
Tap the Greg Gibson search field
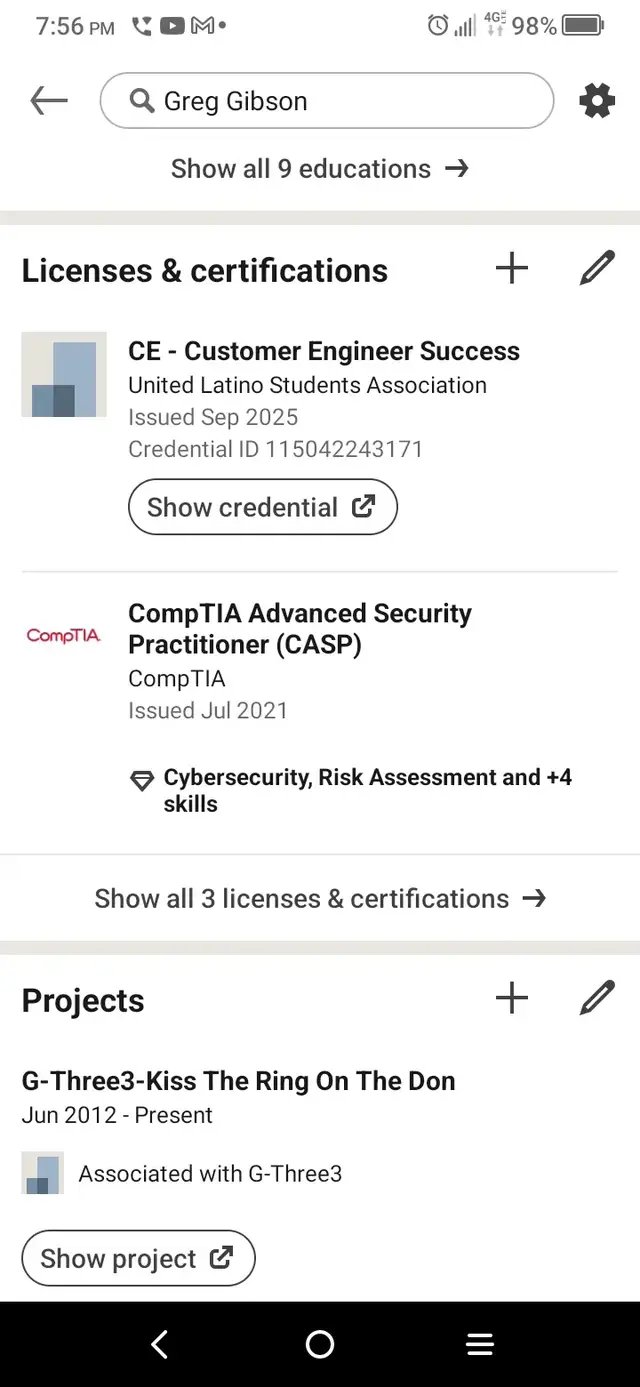327,100
